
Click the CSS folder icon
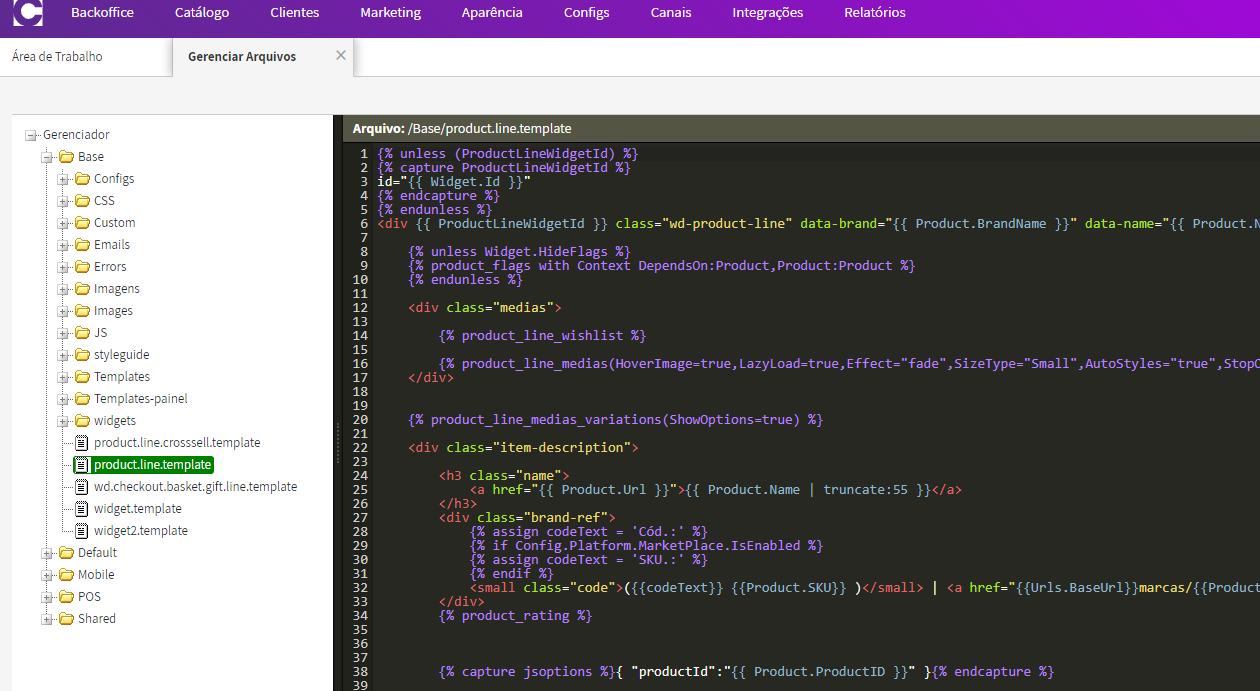pos(82,201)
